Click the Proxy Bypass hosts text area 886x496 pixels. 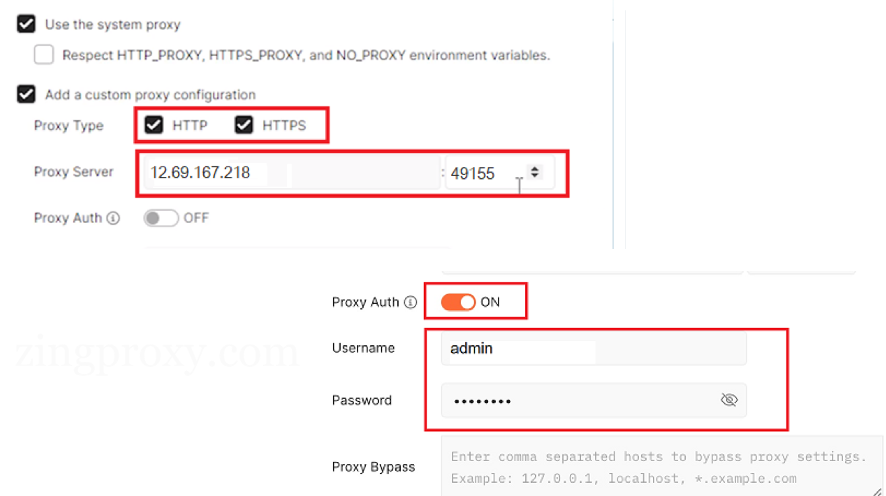coord(662,467)
